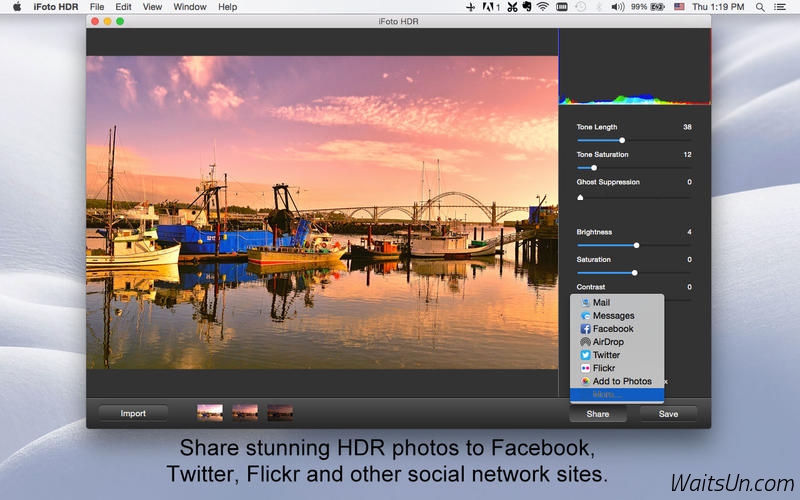This screenshot has height=500, width=800.
Task: Click the Evernote elephant menu bar icon
Action: (x=527, y=7)
